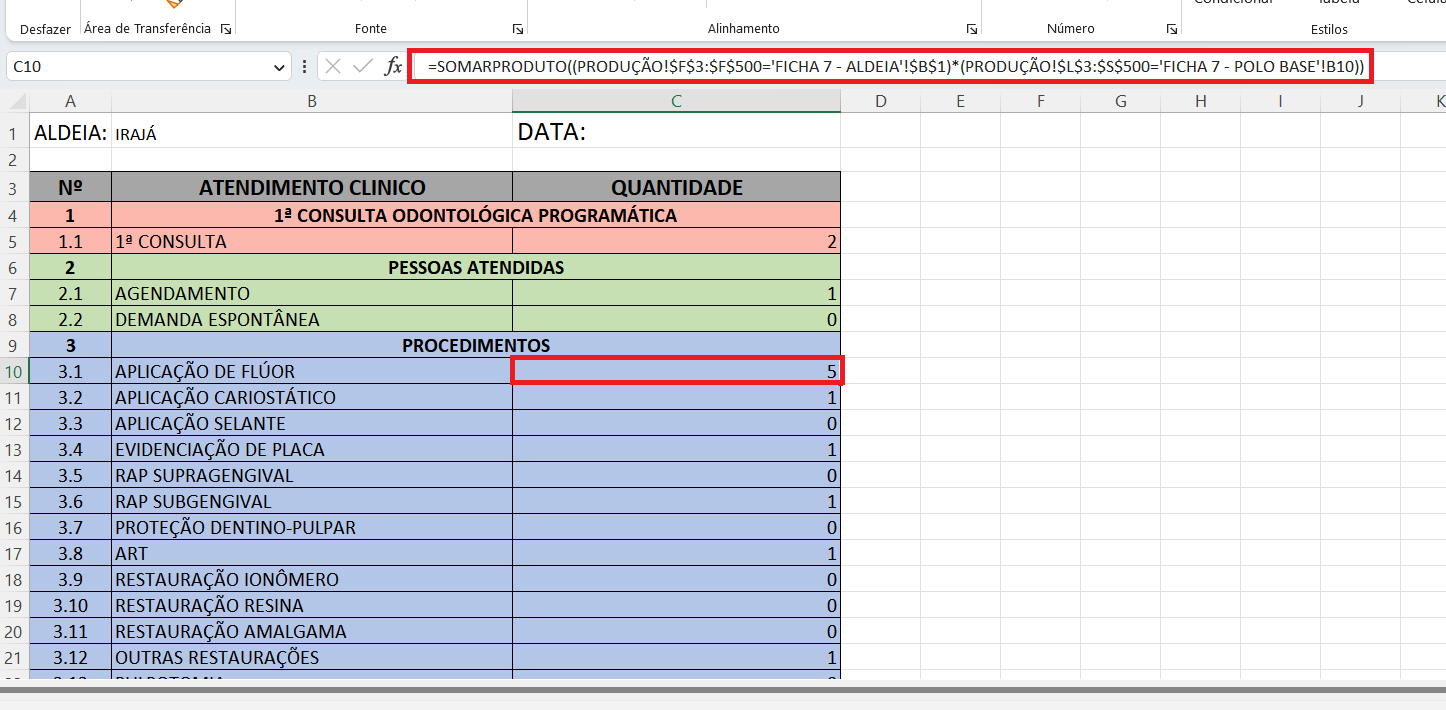Select row 1 header
The width and height of the screenshot is (1446, 710).
15,133
